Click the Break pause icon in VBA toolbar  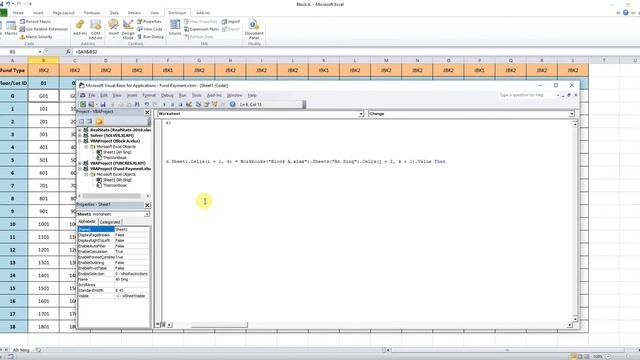(x=172, y=104)
